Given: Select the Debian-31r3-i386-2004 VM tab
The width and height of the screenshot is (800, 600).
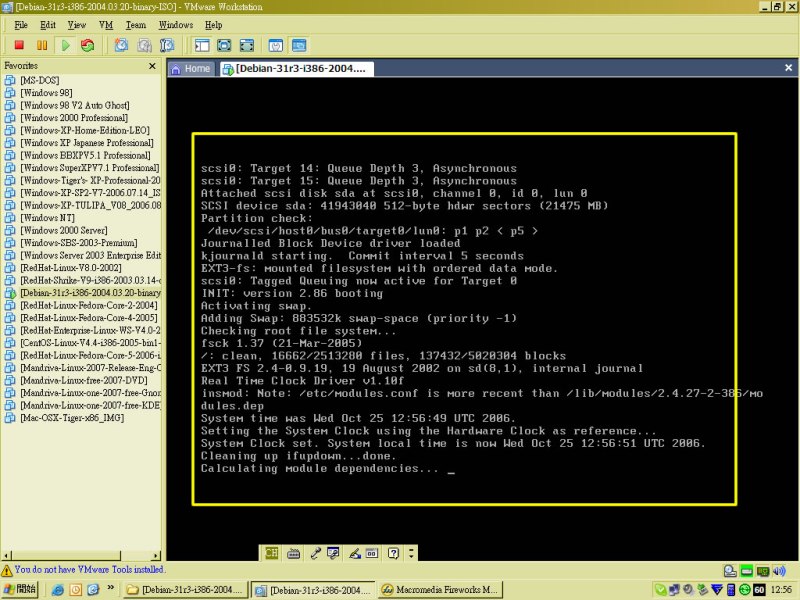Looking at the screenshot, I should coord(296,69).
